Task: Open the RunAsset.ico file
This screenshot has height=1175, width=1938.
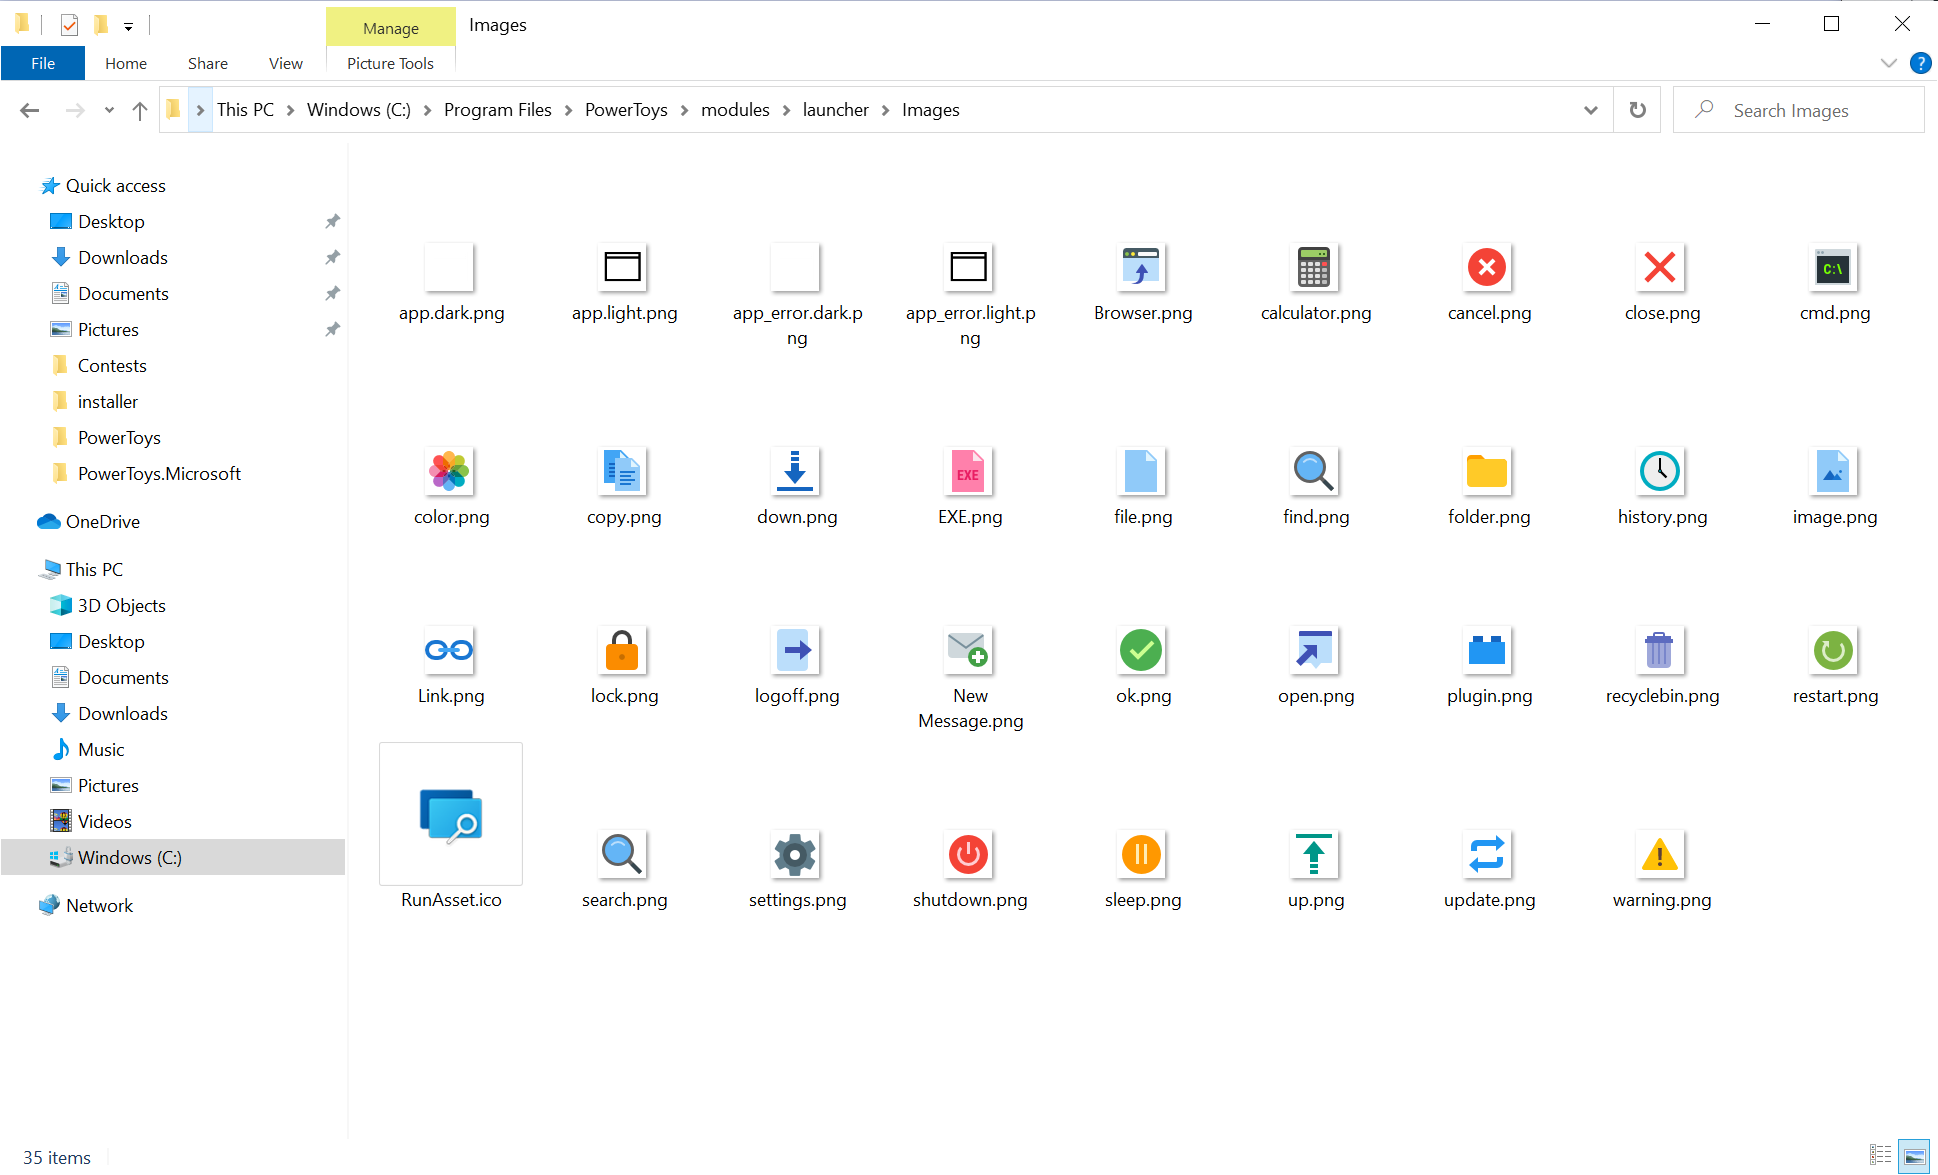Action: click(450, 812)
